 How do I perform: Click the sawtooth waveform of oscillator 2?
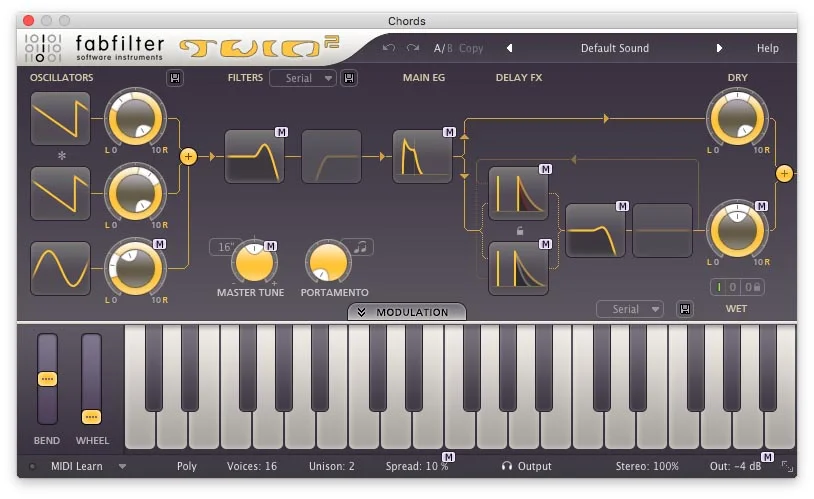[60, 193]
